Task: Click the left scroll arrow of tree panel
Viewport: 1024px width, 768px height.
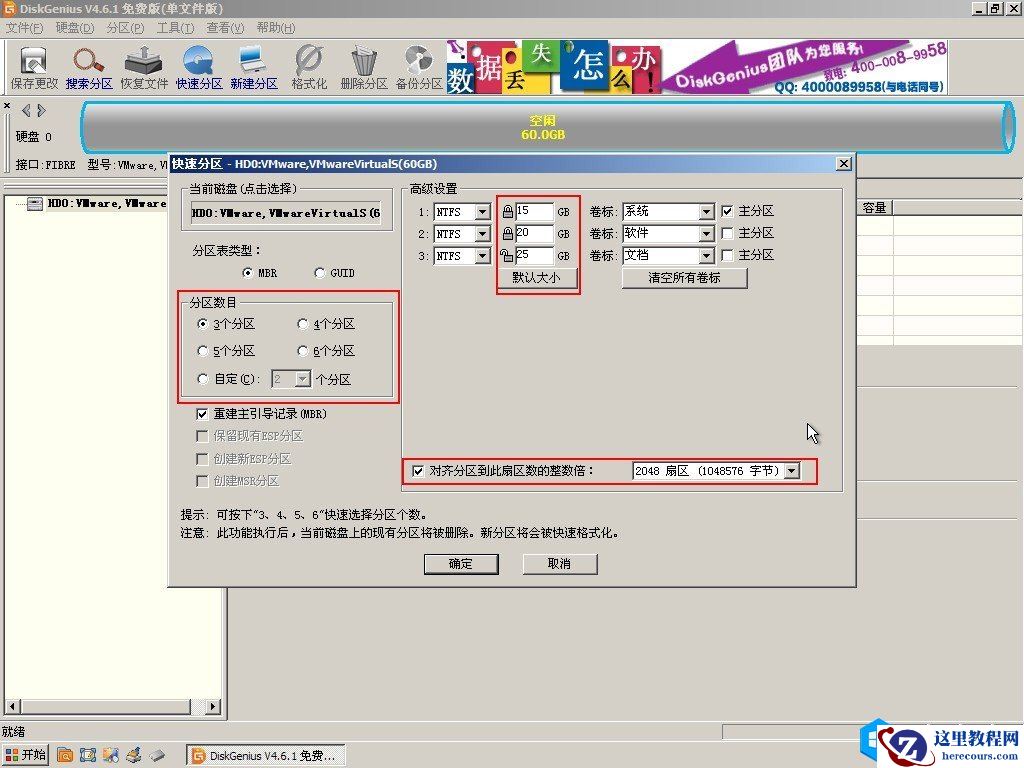Action: [12, 706]
